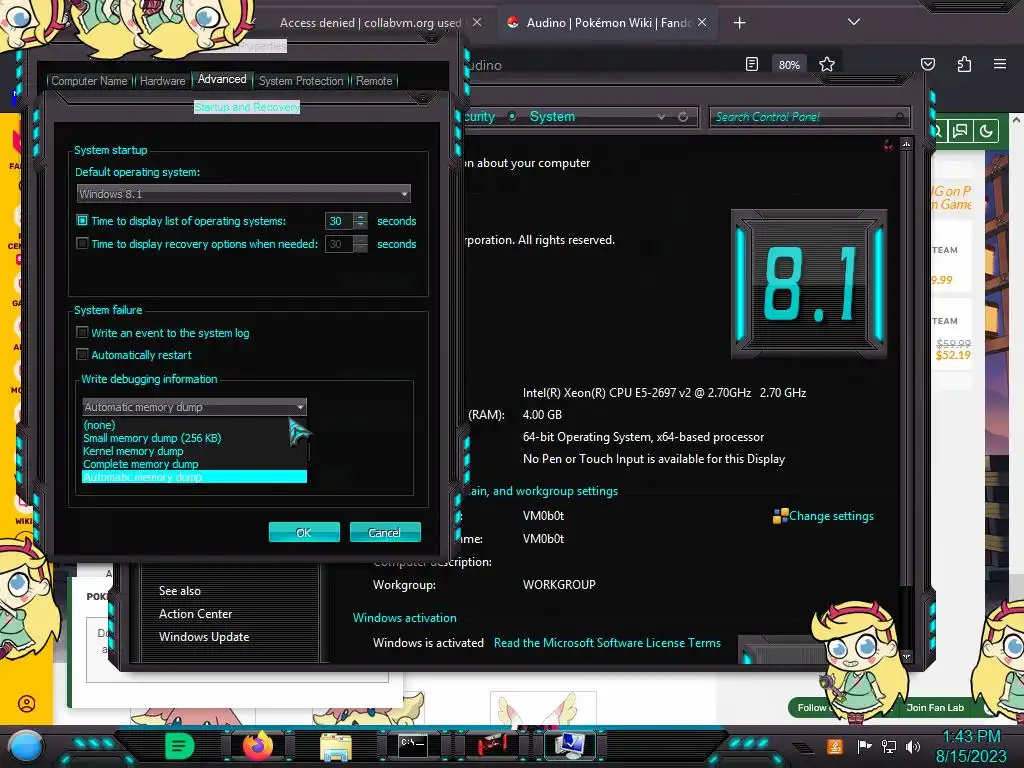Save page to Pocket icon

pos(928,64)
